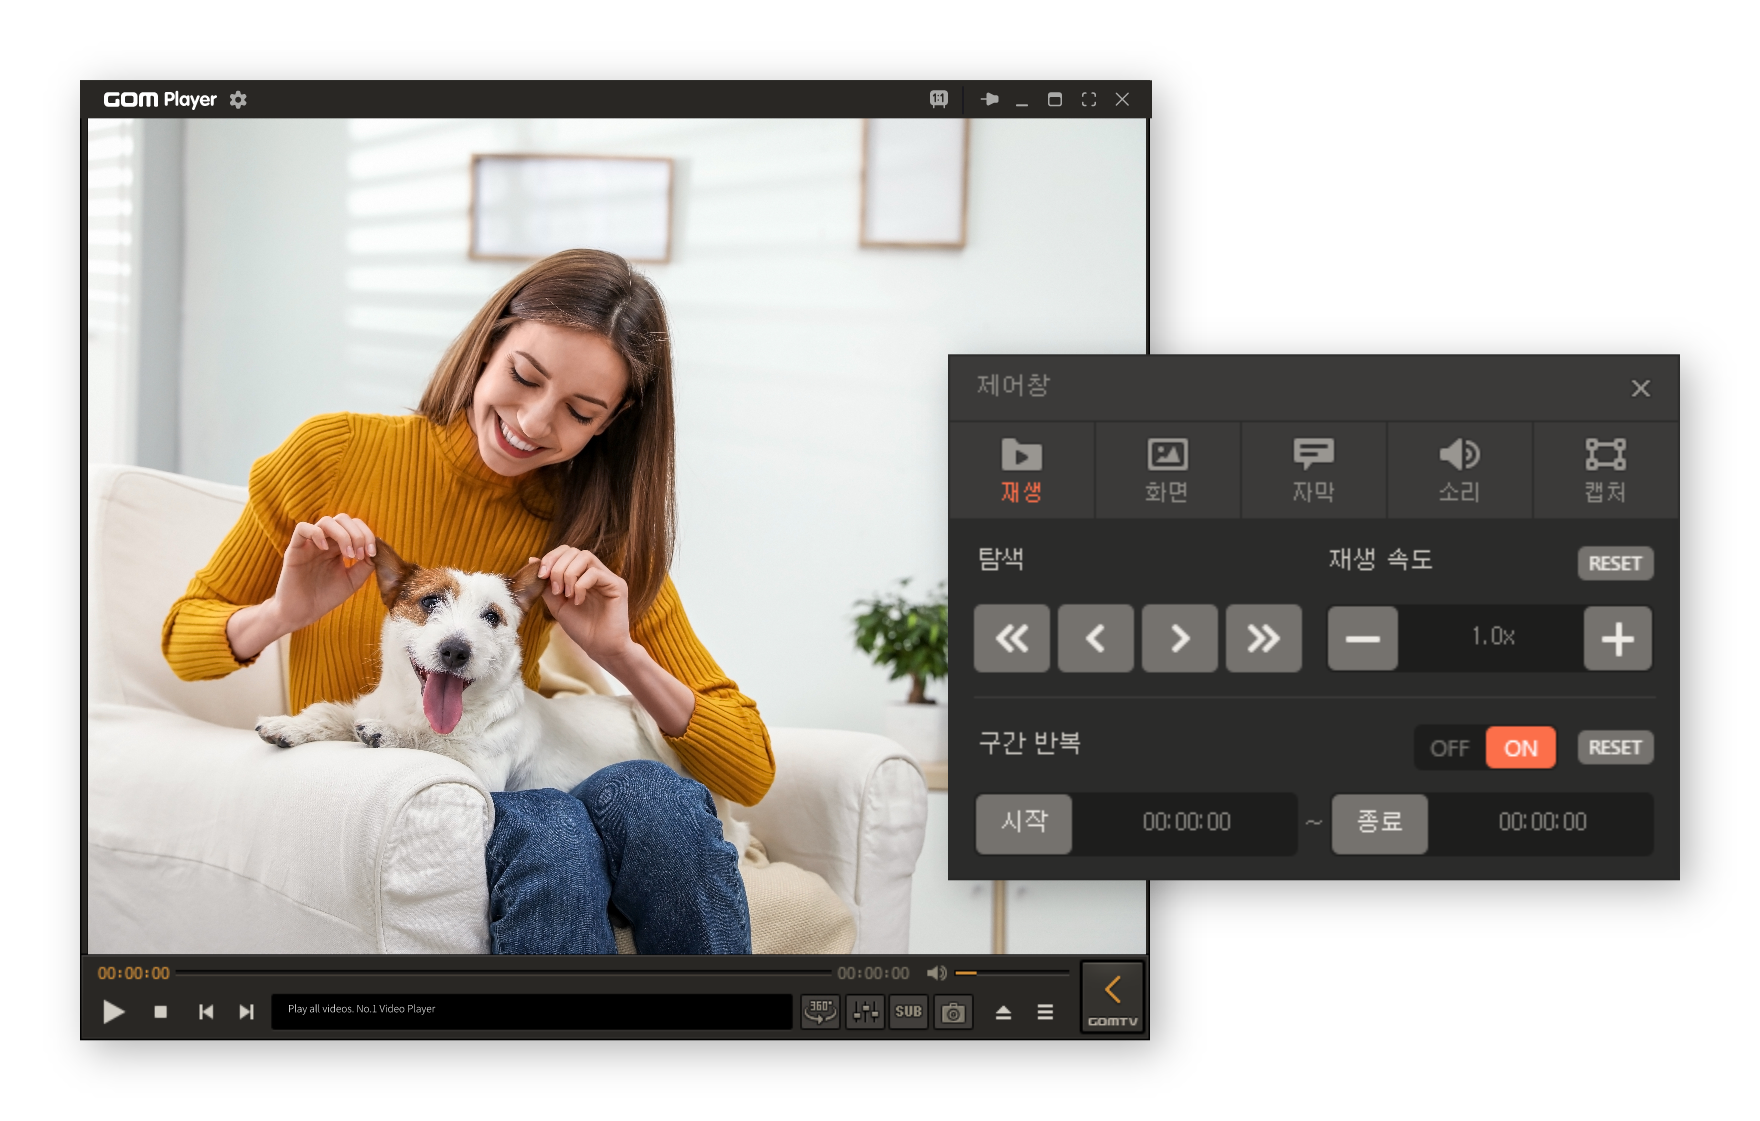Click the 시작 repeat start button
Image resolution: width=1760 pixels, height=1121 pixels.
pos(1024,823)
